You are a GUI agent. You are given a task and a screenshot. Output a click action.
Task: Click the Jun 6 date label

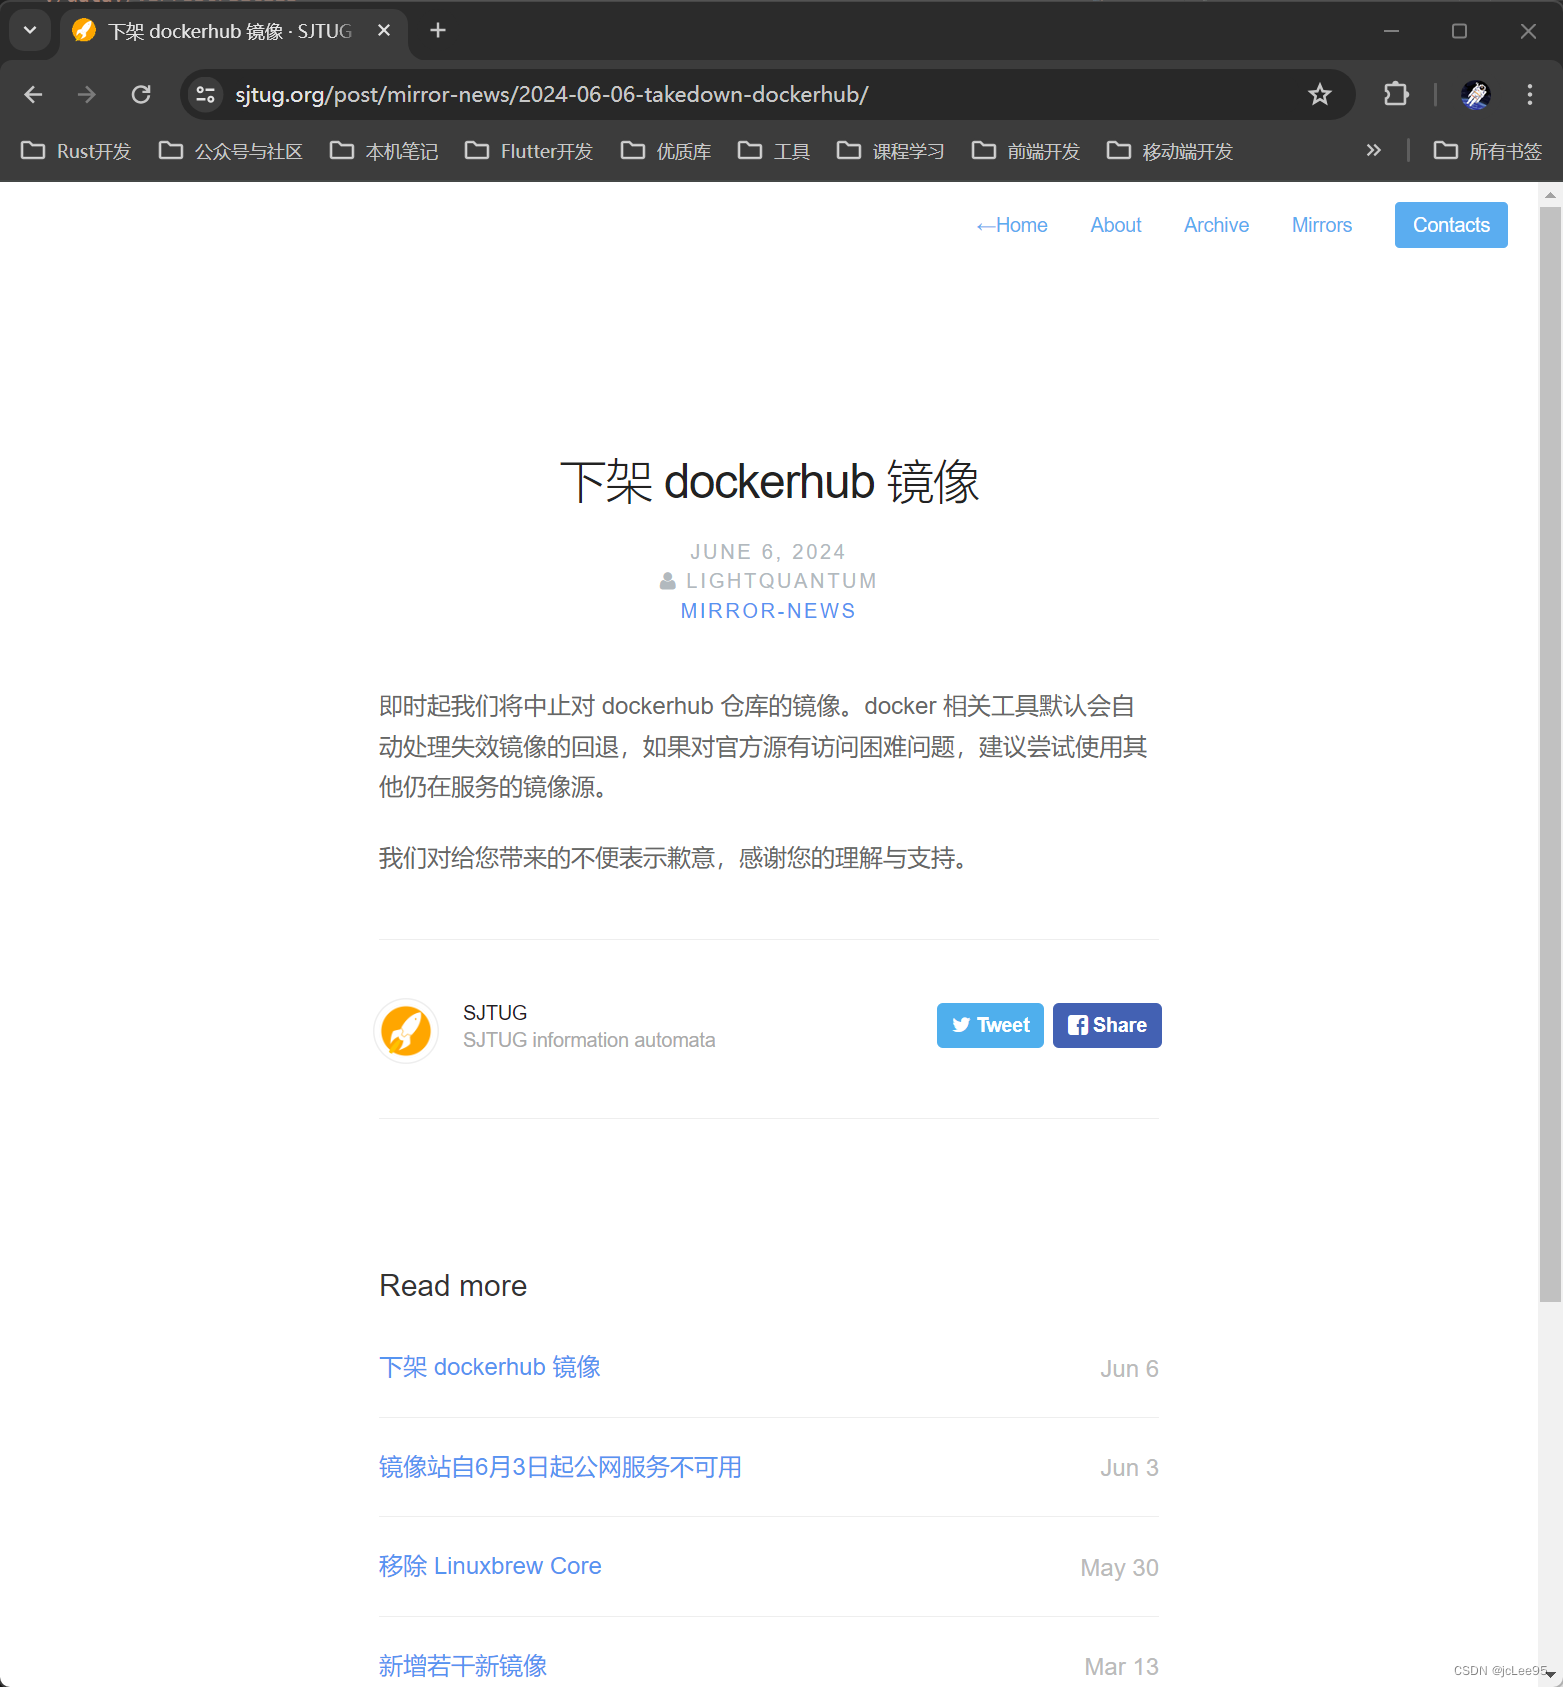point(1129,1369)
